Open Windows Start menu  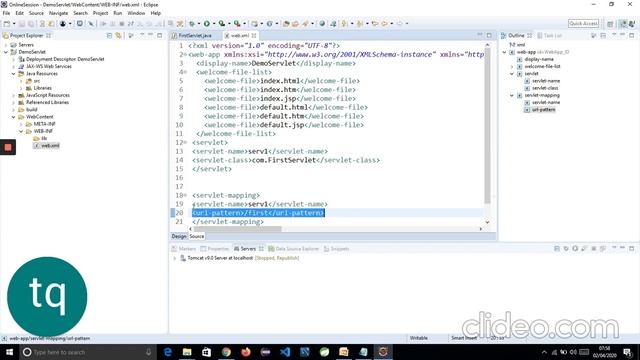click(x=9, y=352)
